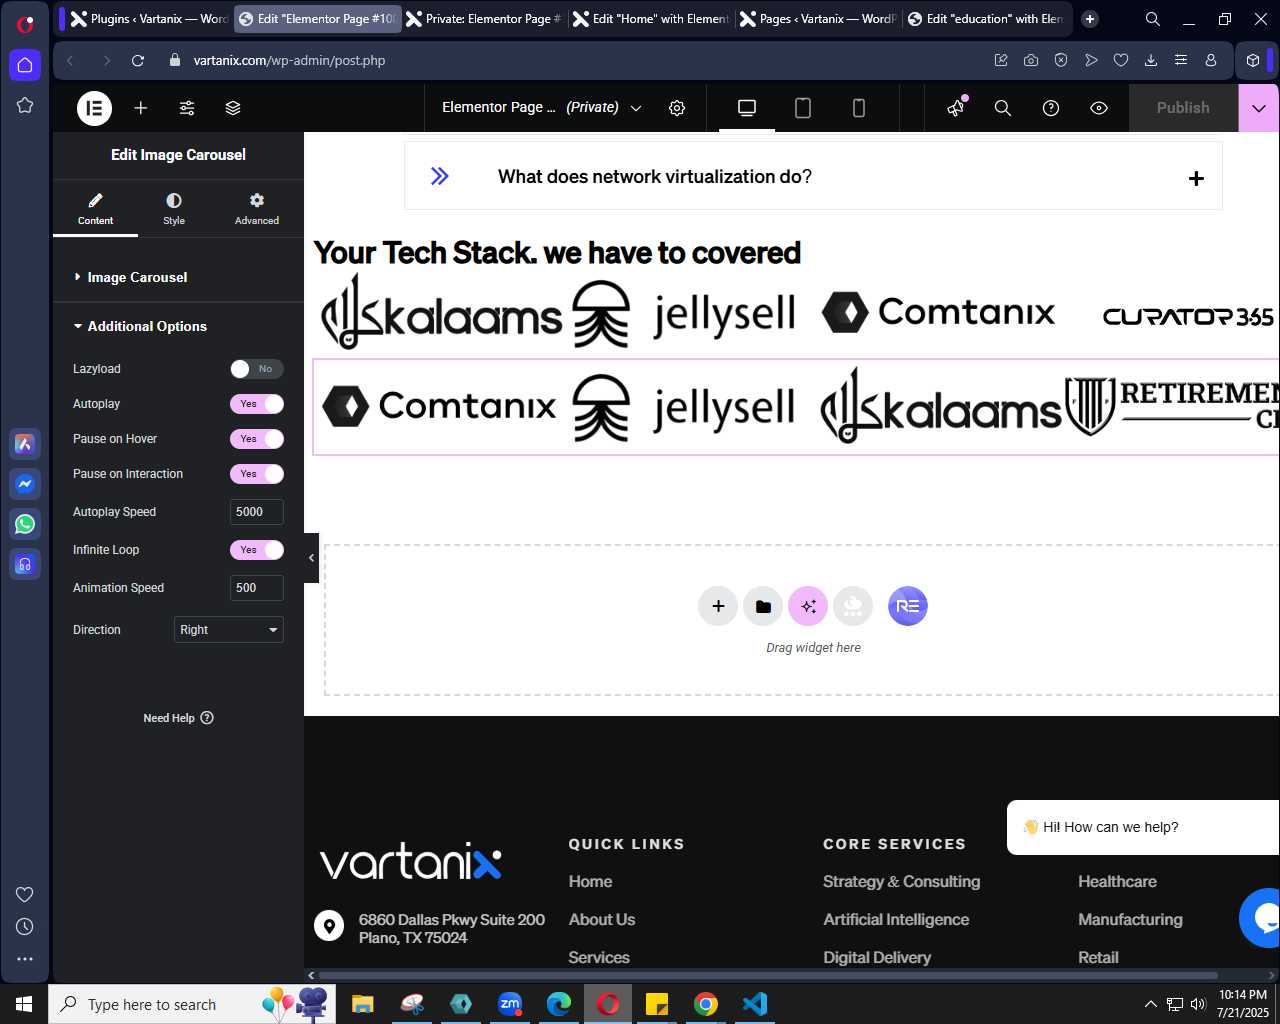Switch to the Style tab
The width and height of the screenshot is (1280, 1024).
click(174, 208)
